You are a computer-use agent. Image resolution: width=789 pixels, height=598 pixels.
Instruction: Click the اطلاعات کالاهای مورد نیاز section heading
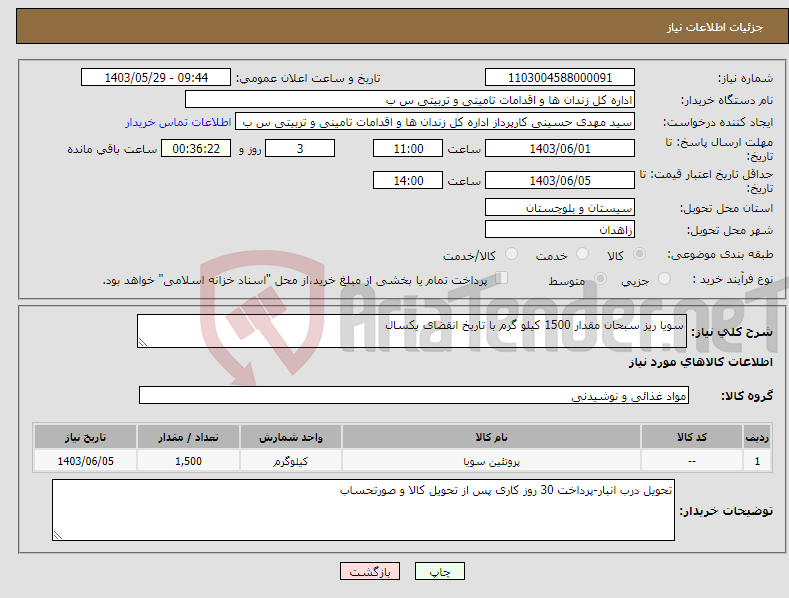pos(700,362)
